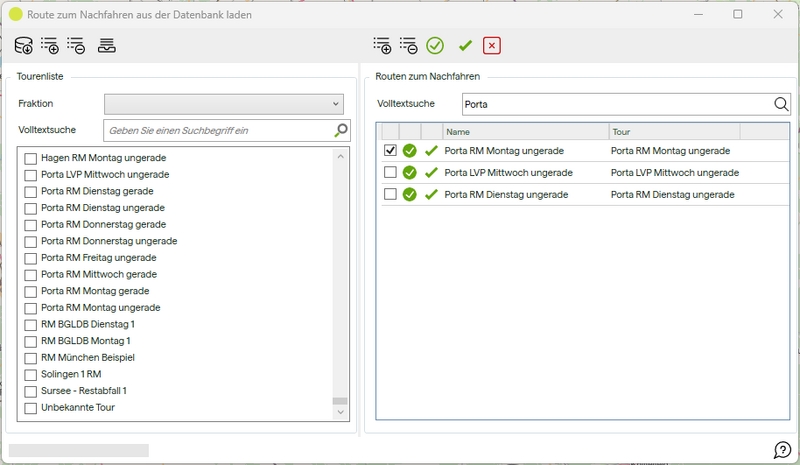This screenshot has width=800, height=465.
Task: Click the yellow application icon in title bar
Action: (16, 14)
